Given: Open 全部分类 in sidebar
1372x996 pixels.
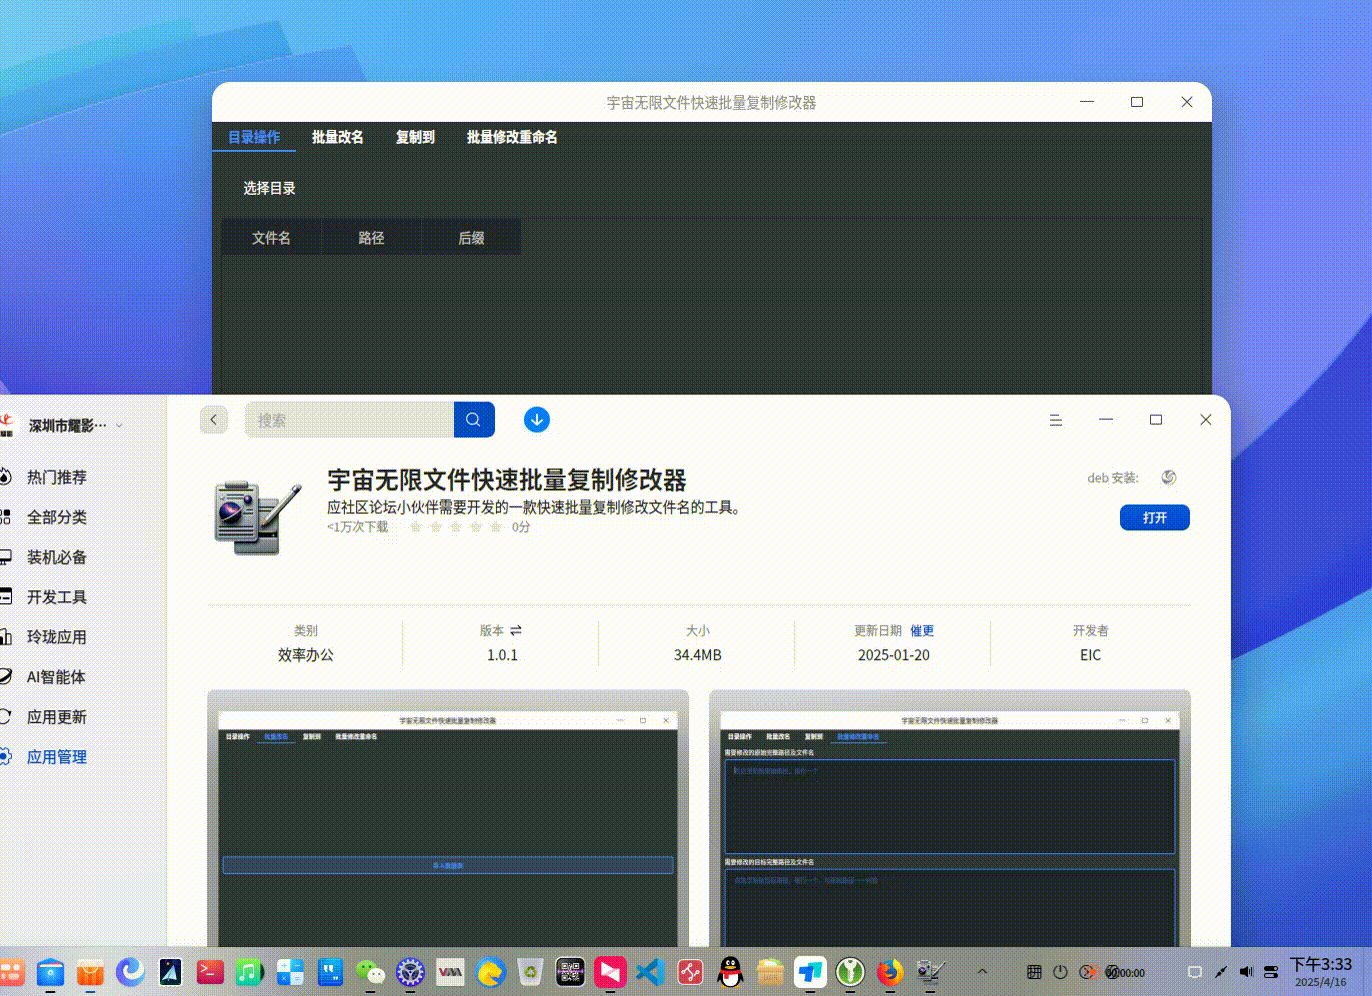Looking at the screenshot, I should 57,517.
